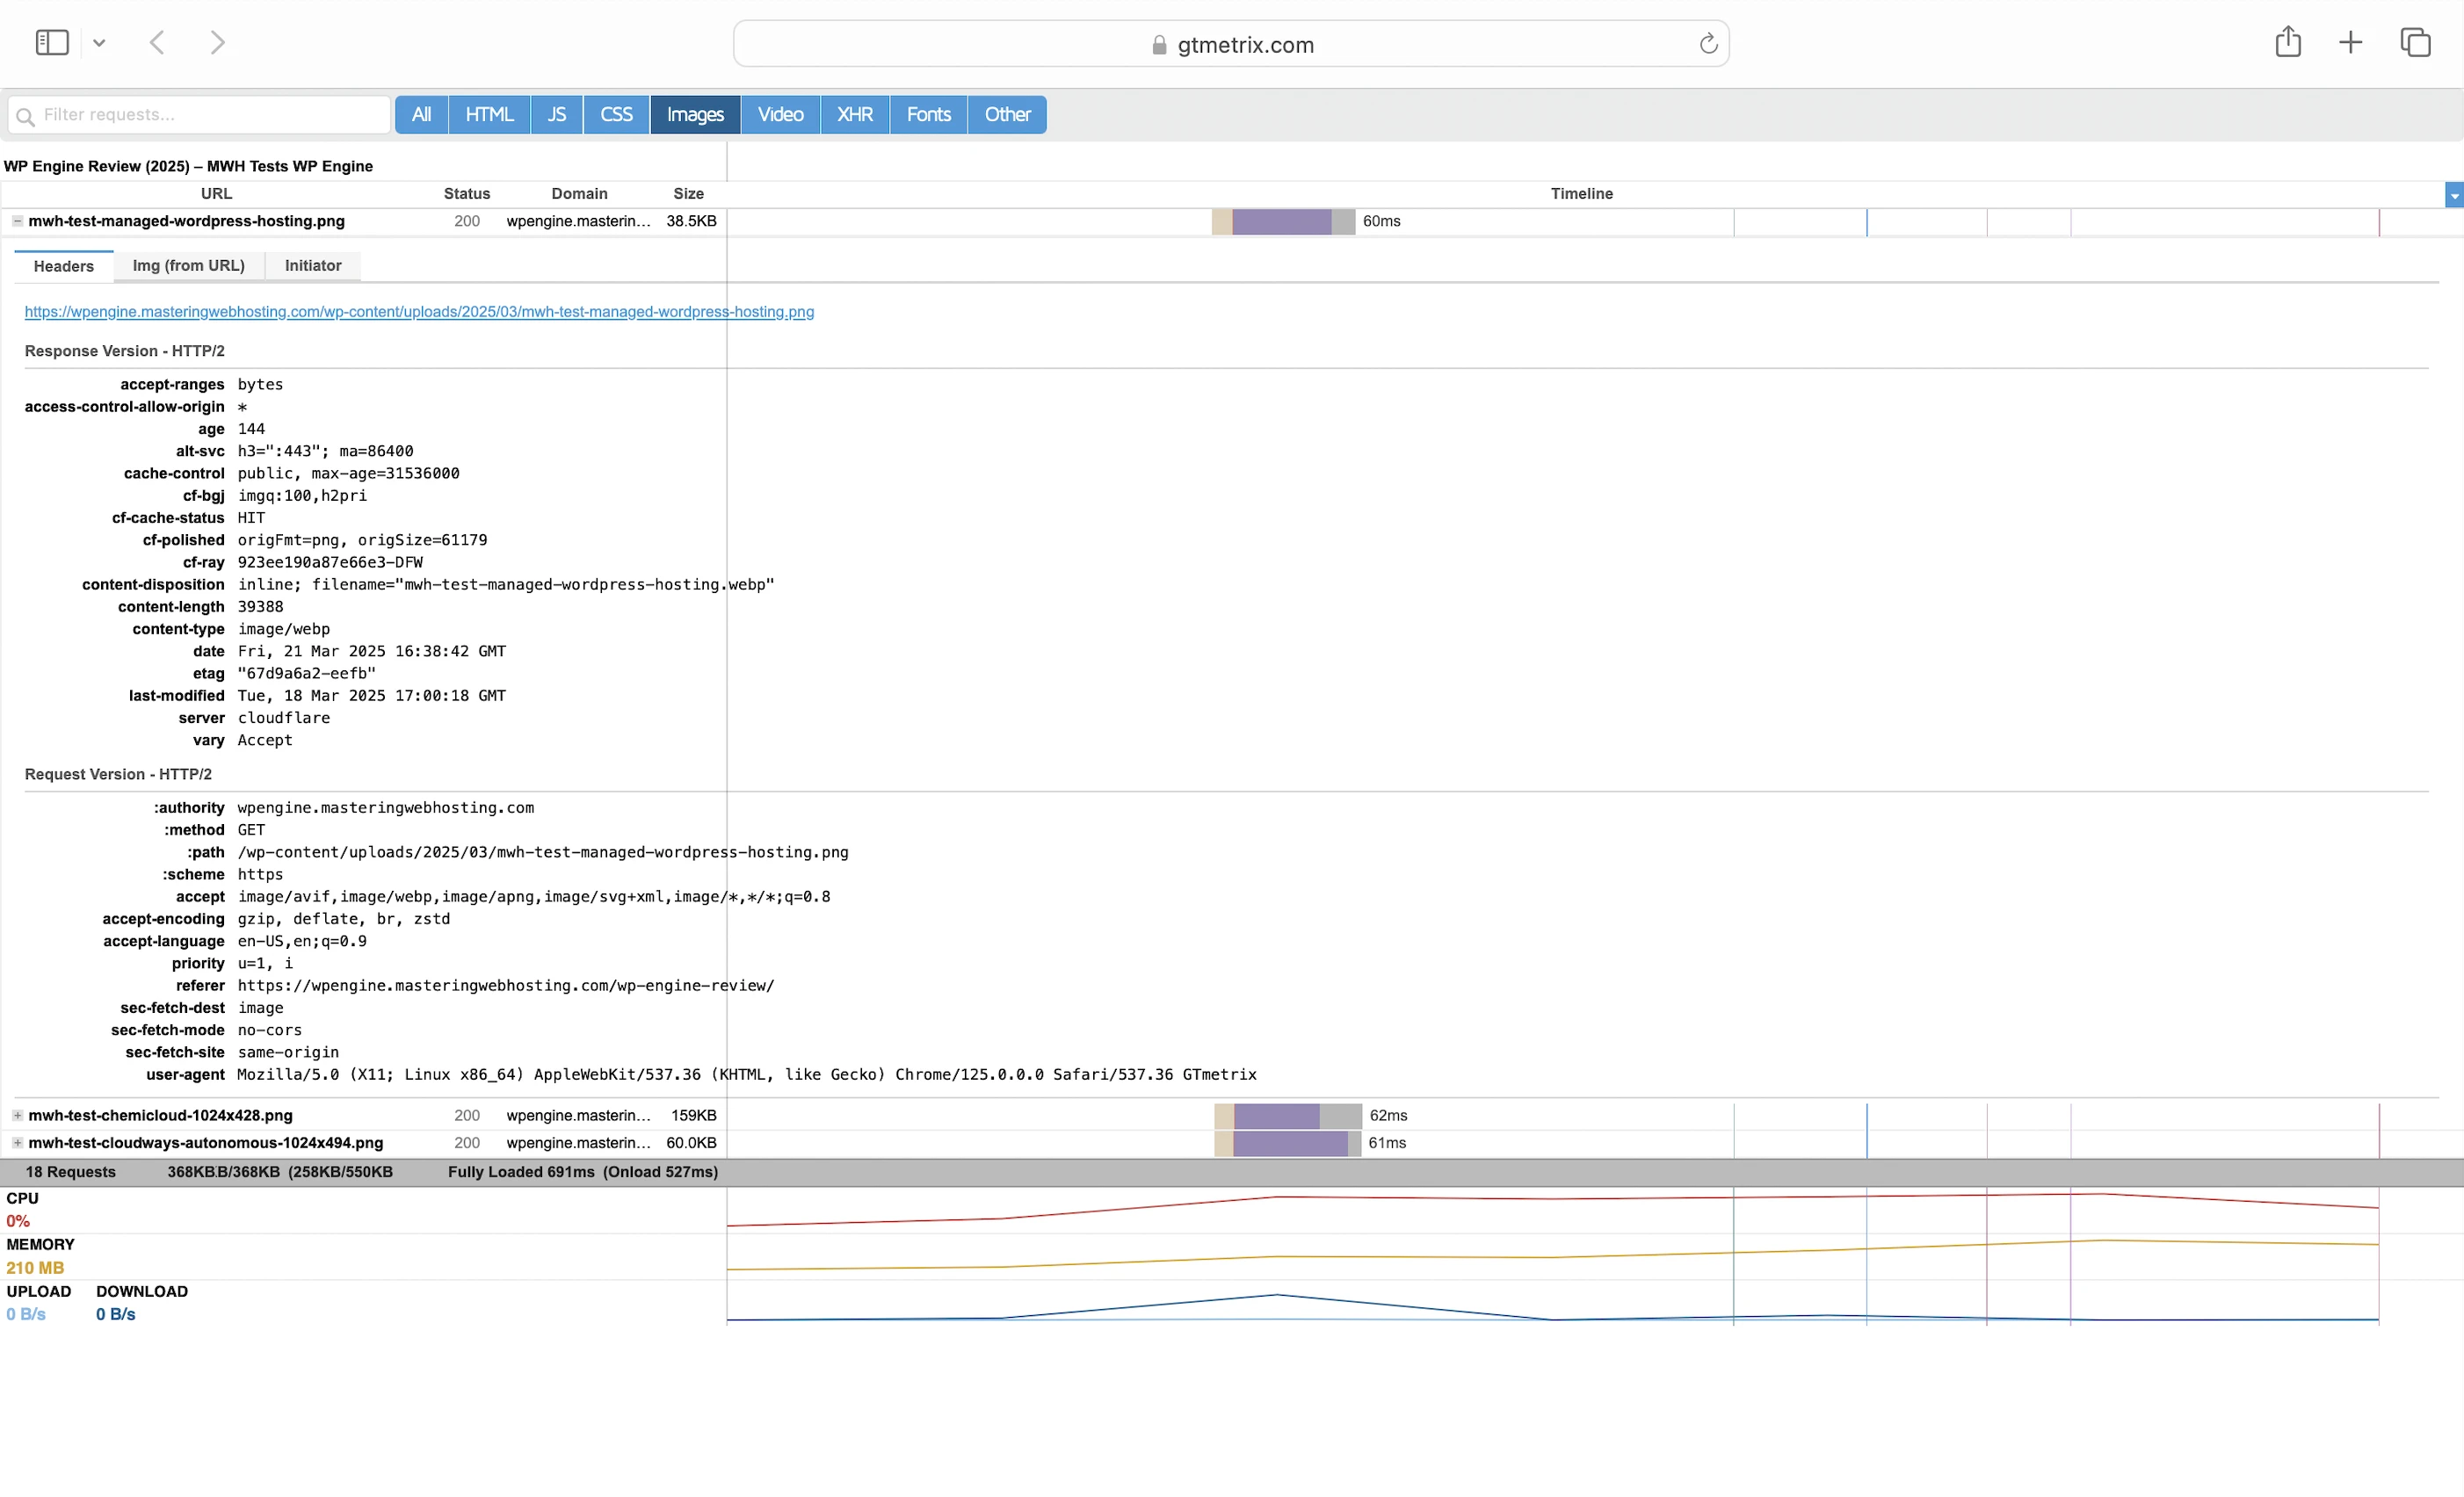This screenshot has height=1497, width=2464.
Task: Click the 60ms purple waterfall timing bar
Action: (1281, 222)
